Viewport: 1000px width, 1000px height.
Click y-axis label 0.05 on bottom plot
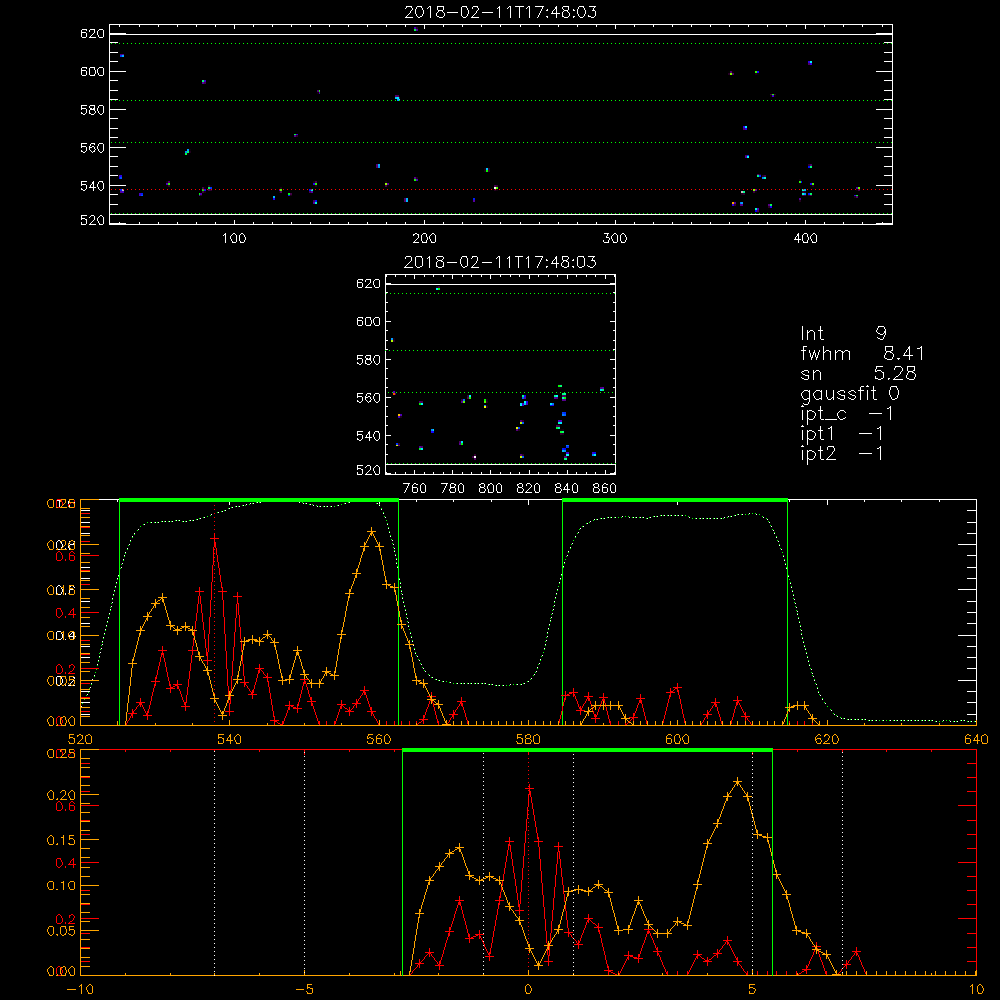point(61,930)
